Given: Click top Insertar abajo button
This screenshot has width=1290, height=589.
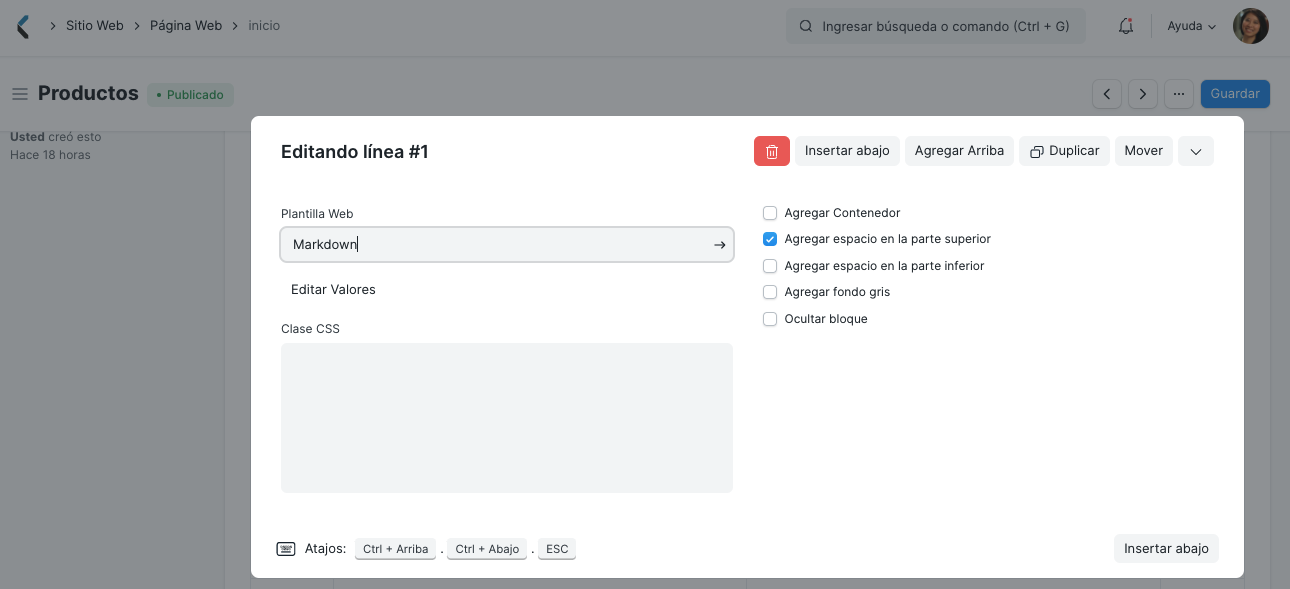Looking at the screenshot, I should [x=847, y=151].
